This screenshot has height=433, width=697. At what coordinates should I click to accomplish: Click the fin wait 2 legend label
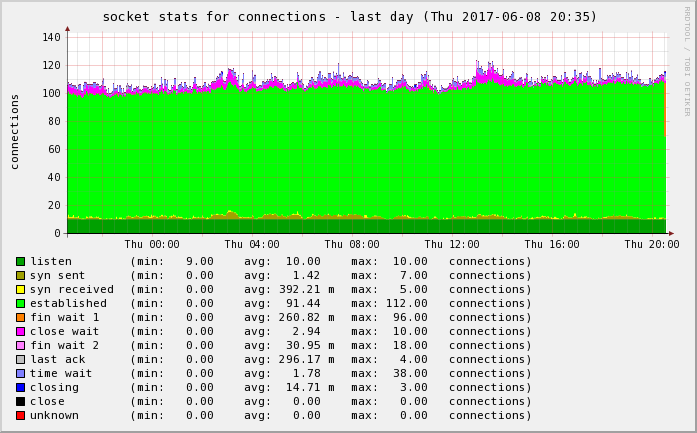tap(64, 345)
